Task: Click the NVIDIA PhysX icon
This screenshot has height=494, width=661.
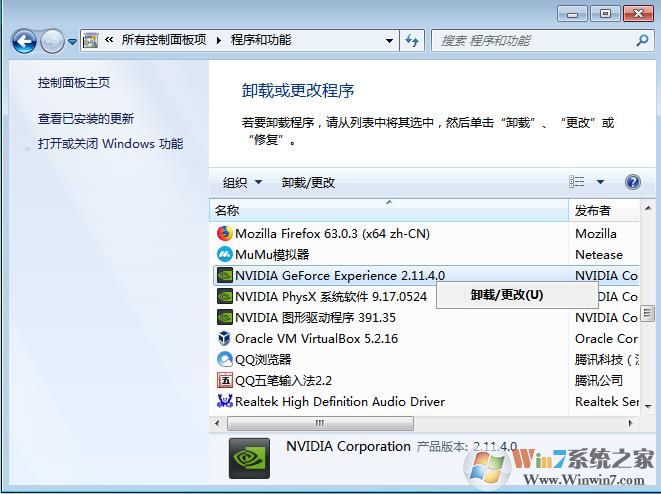Action: click(225, 296)
